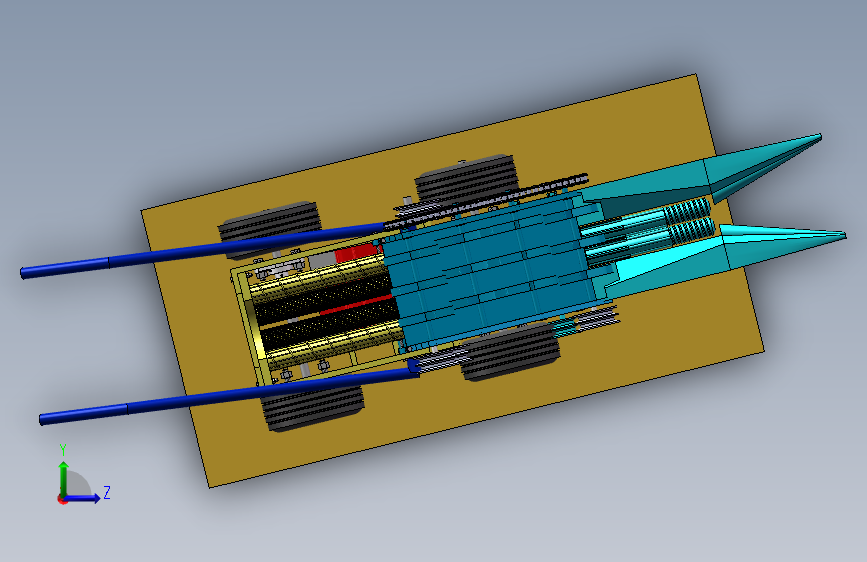Select the lower blue handle rod
867x562 pixels.
point(227,394)
